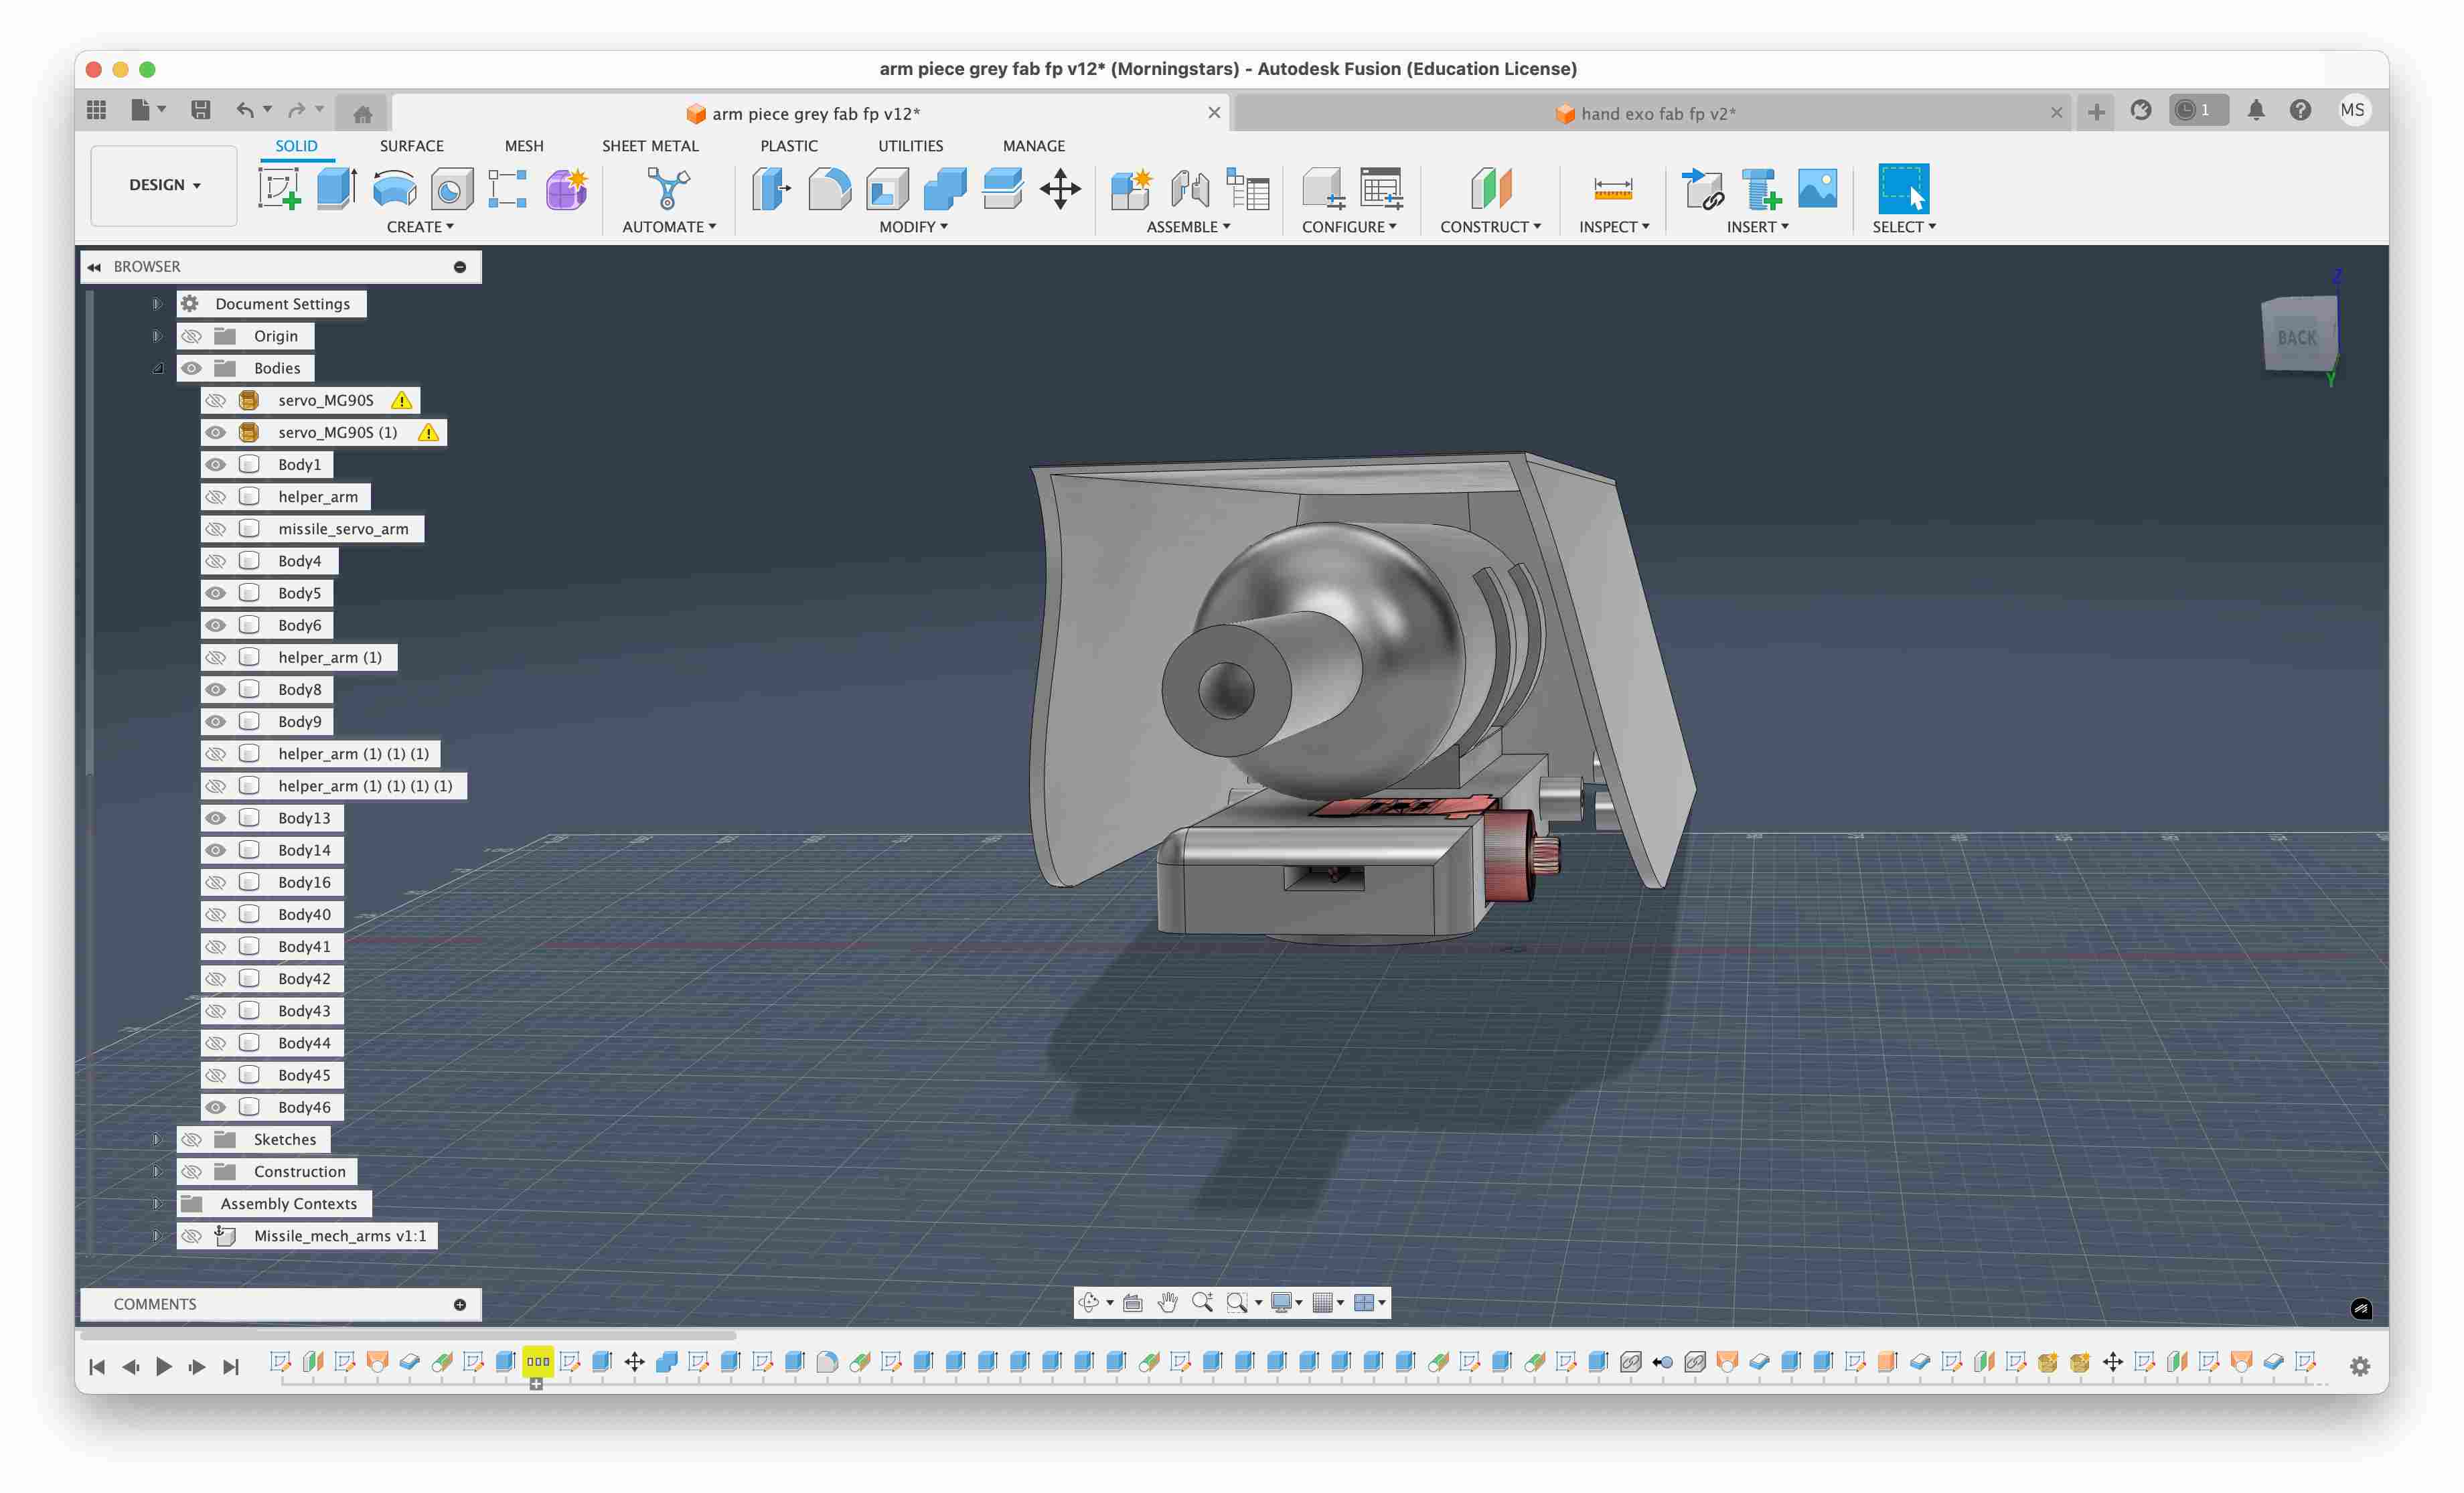Hide the servo_MG90S (1) body
Viewport: 2464px width, 1493px height.
coord(215,432)
